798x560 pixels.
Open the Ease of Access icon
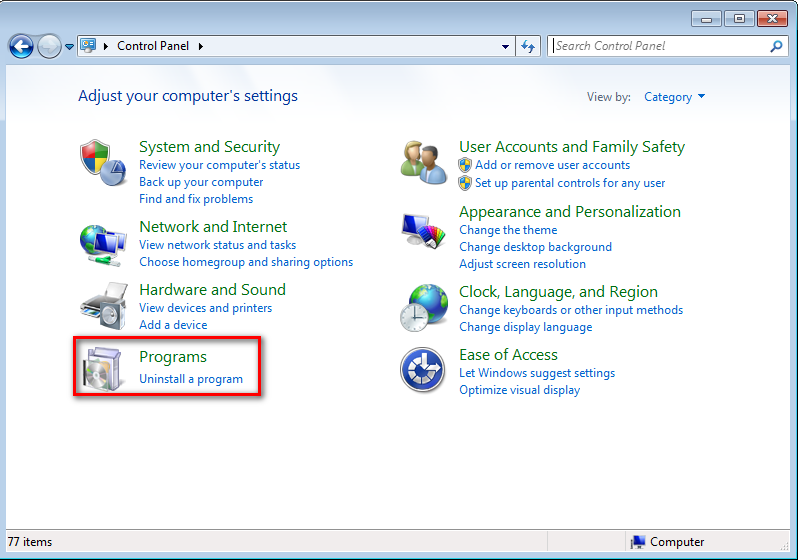(422, 370)
